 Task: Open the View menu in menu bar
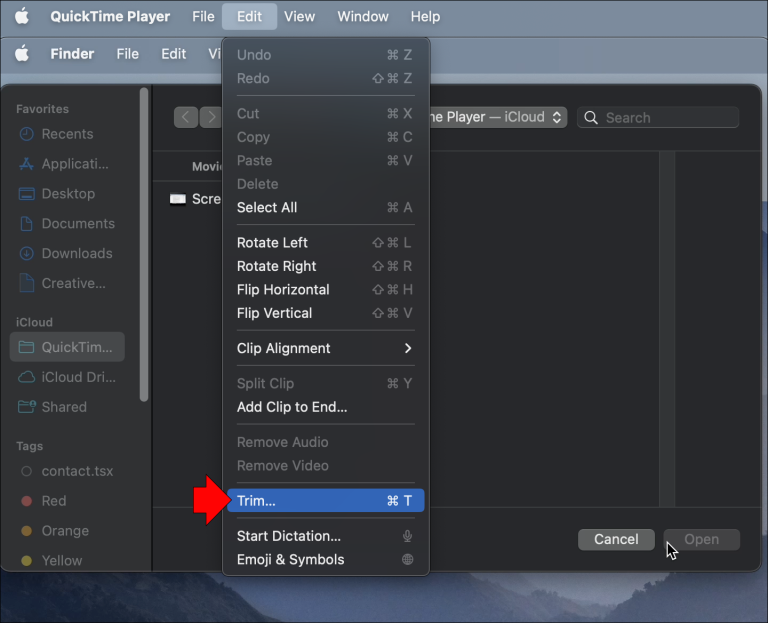pos(299,16)
